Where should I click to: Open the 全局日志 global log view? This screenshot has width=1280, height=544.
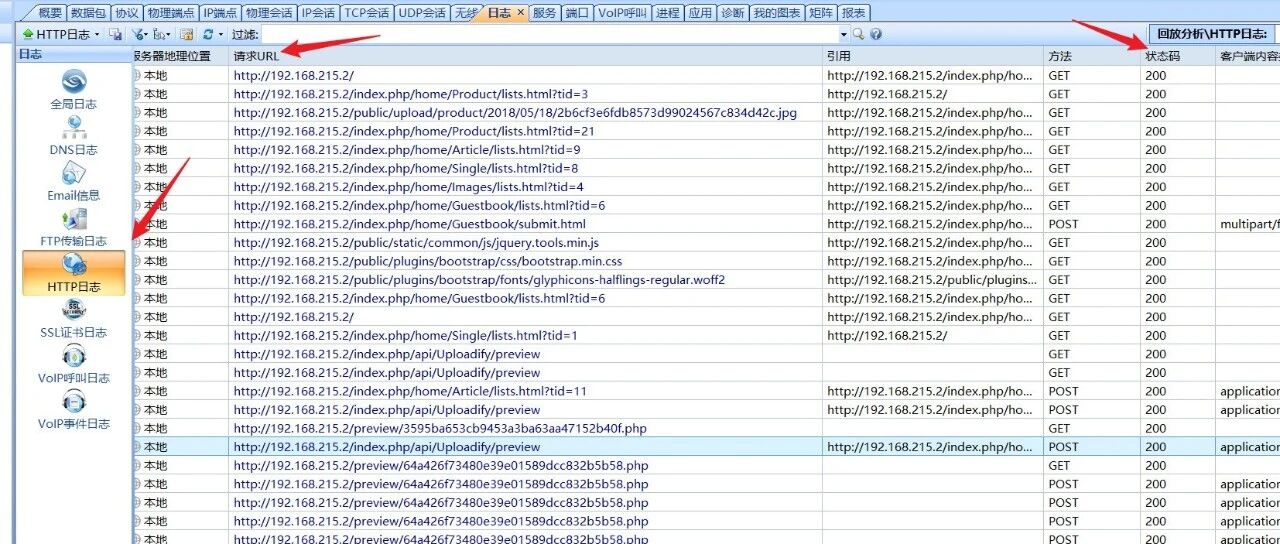click(x=75, y=90)
